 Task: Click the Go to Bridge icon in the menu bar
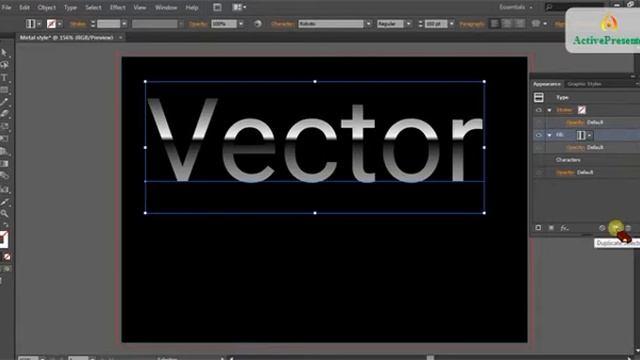(x=217, y=7)
